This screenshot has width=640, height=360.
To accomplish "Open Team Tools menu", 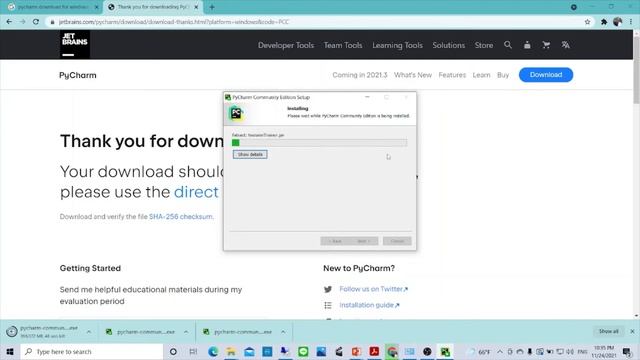I will point(343,45).
